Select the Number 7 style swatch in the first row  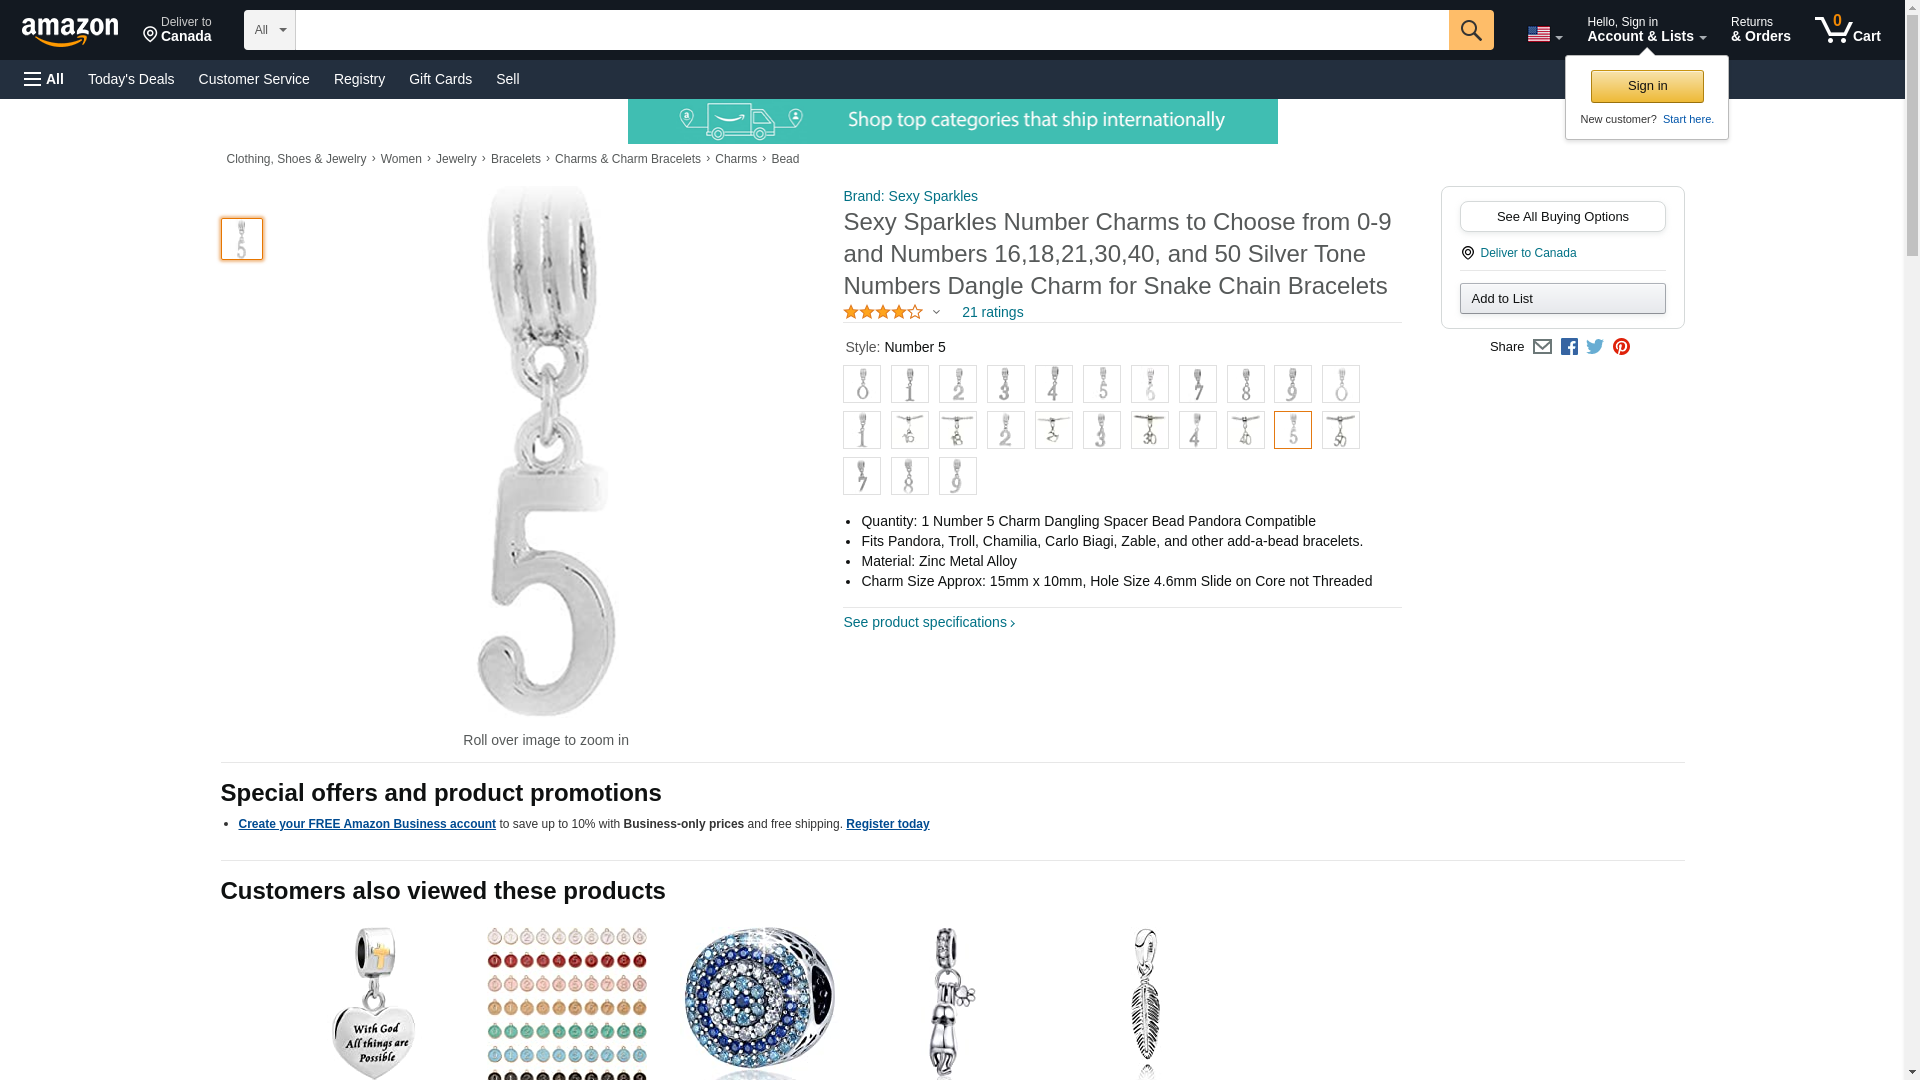[x=1197, y=384]
